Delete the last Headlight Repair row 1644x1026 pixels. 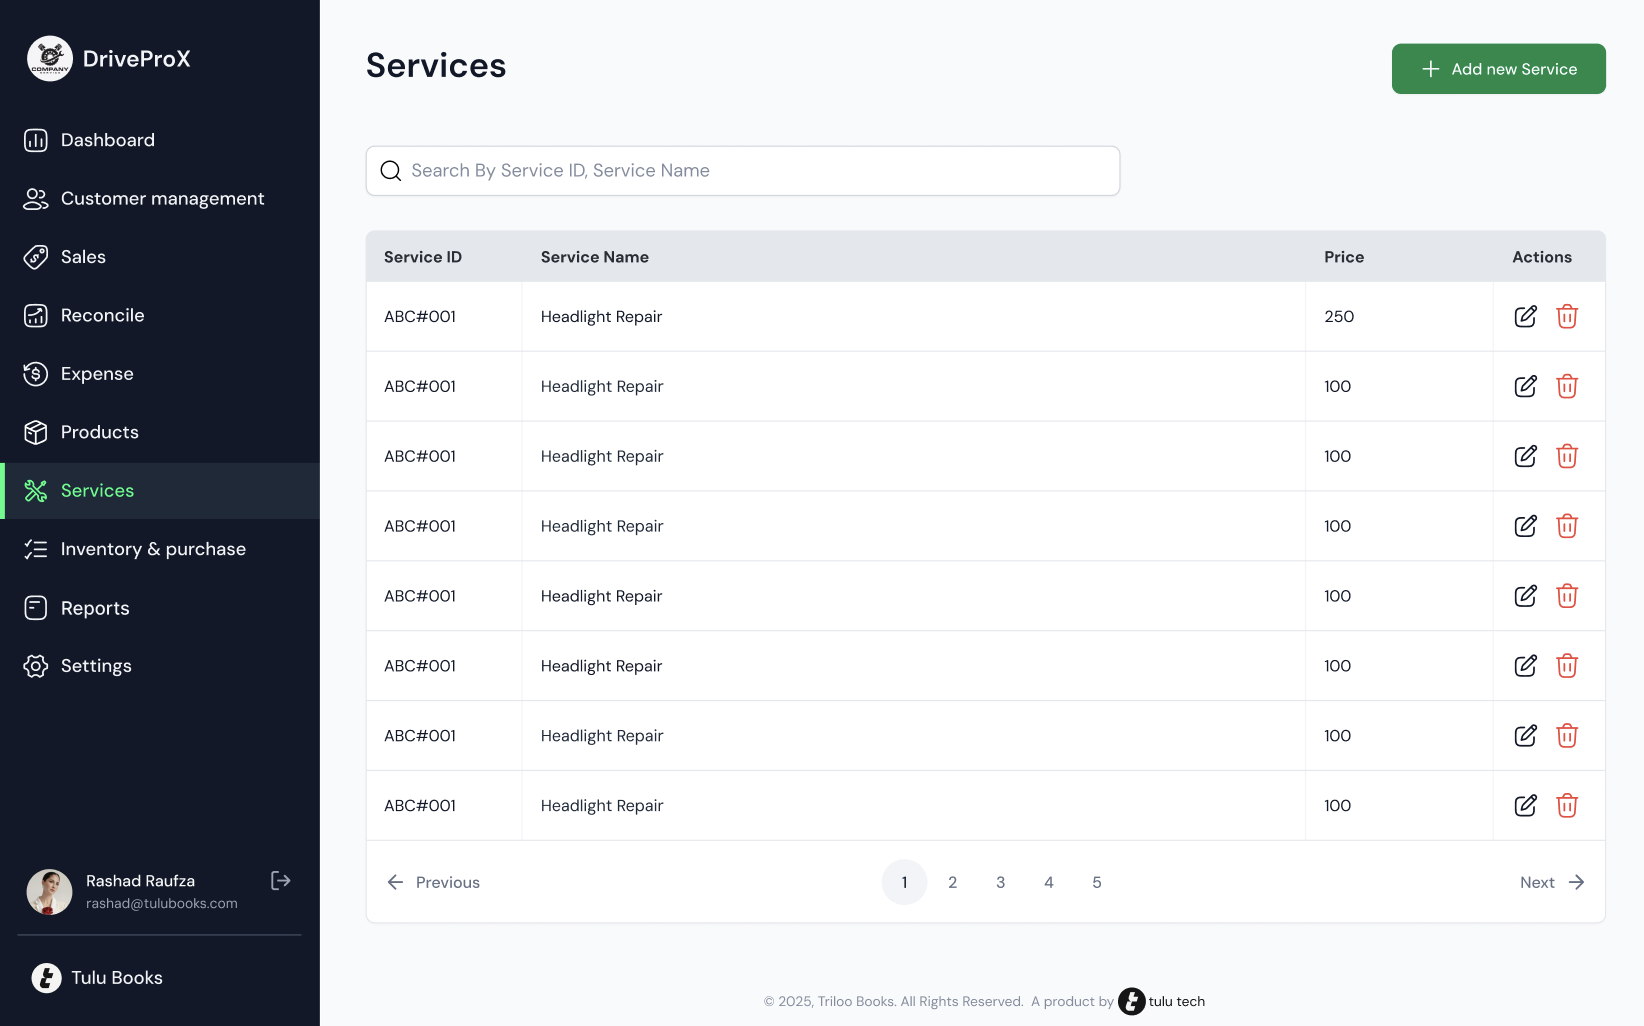[x=1567, y=805]
